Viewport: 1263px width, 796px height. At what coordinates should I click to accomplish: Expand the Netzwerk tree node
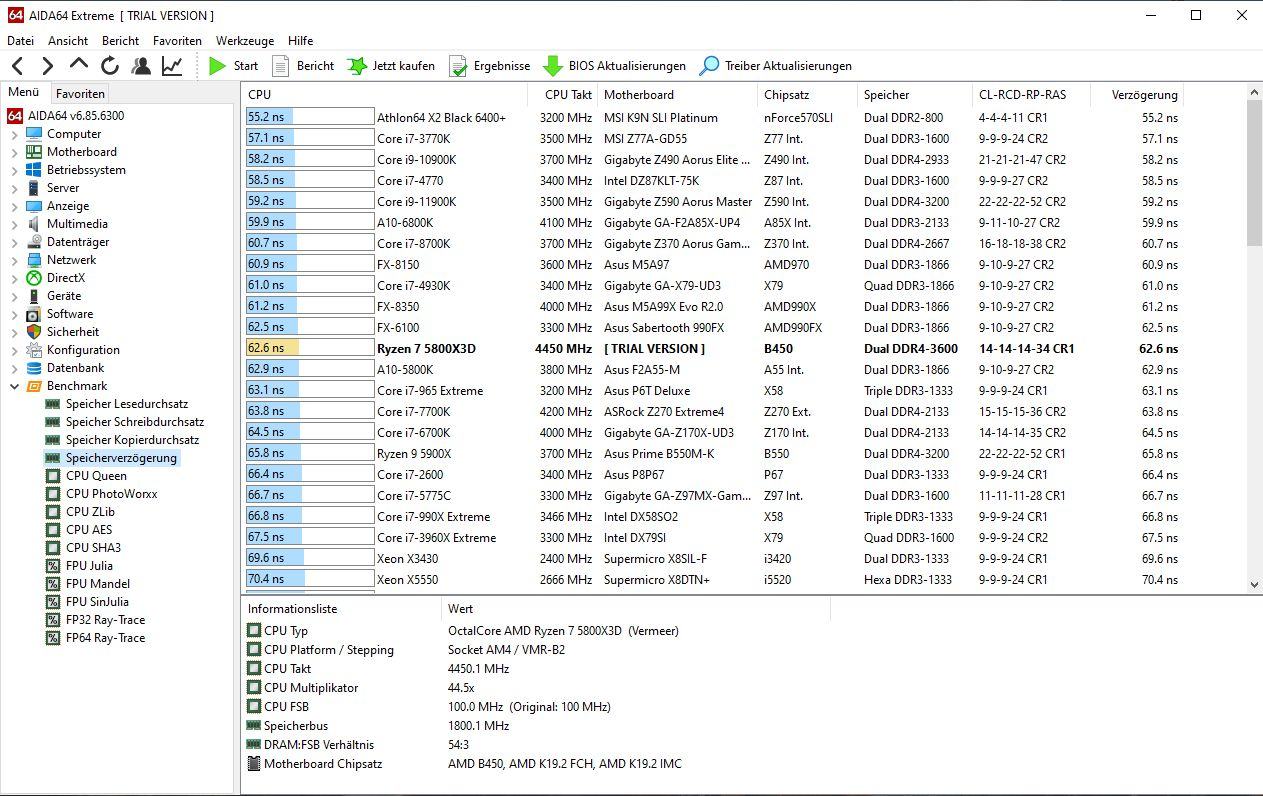point(14,260)
